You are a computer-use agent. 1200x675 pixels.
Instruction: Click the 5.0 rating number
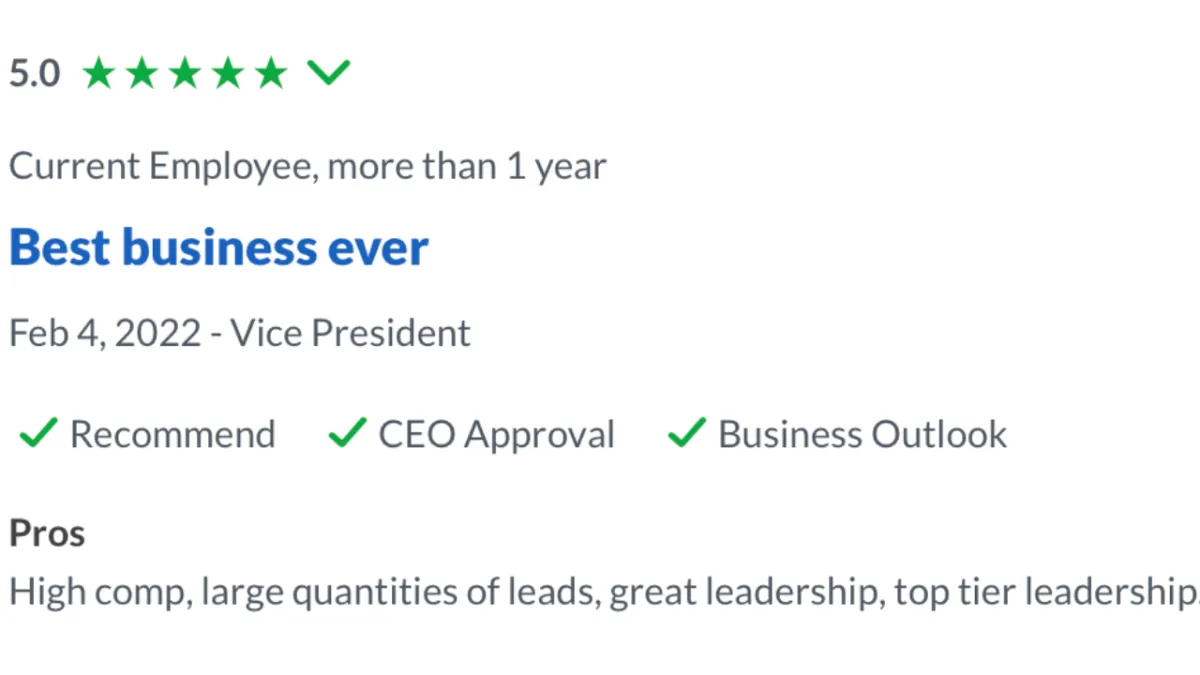click(x=35, y=74)
